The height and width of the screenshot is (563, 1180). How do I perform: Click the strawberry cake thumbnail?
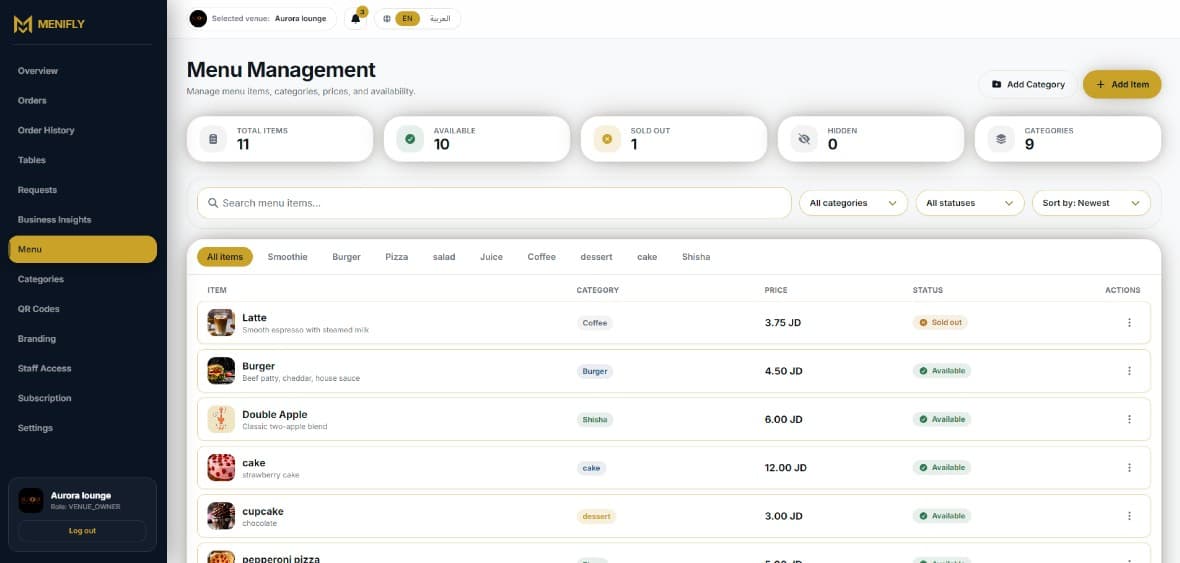click(x=221, y=467)
